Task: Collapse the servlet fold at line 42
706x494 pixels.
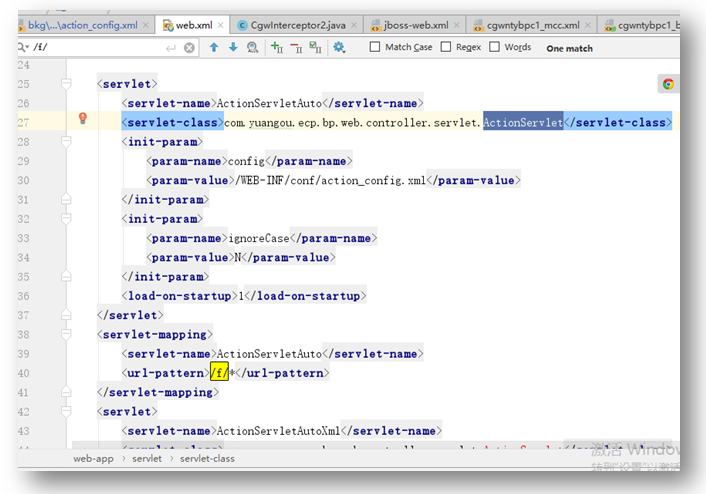Action: (x=66, y=411)
